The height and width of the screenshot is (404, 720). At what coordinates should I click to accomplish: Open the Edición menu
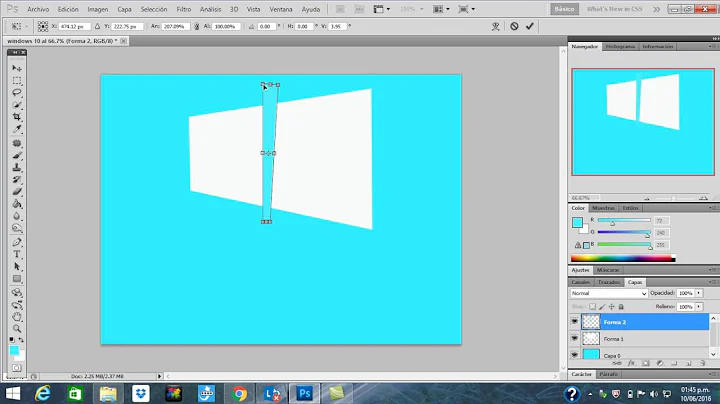pos(68,9)
